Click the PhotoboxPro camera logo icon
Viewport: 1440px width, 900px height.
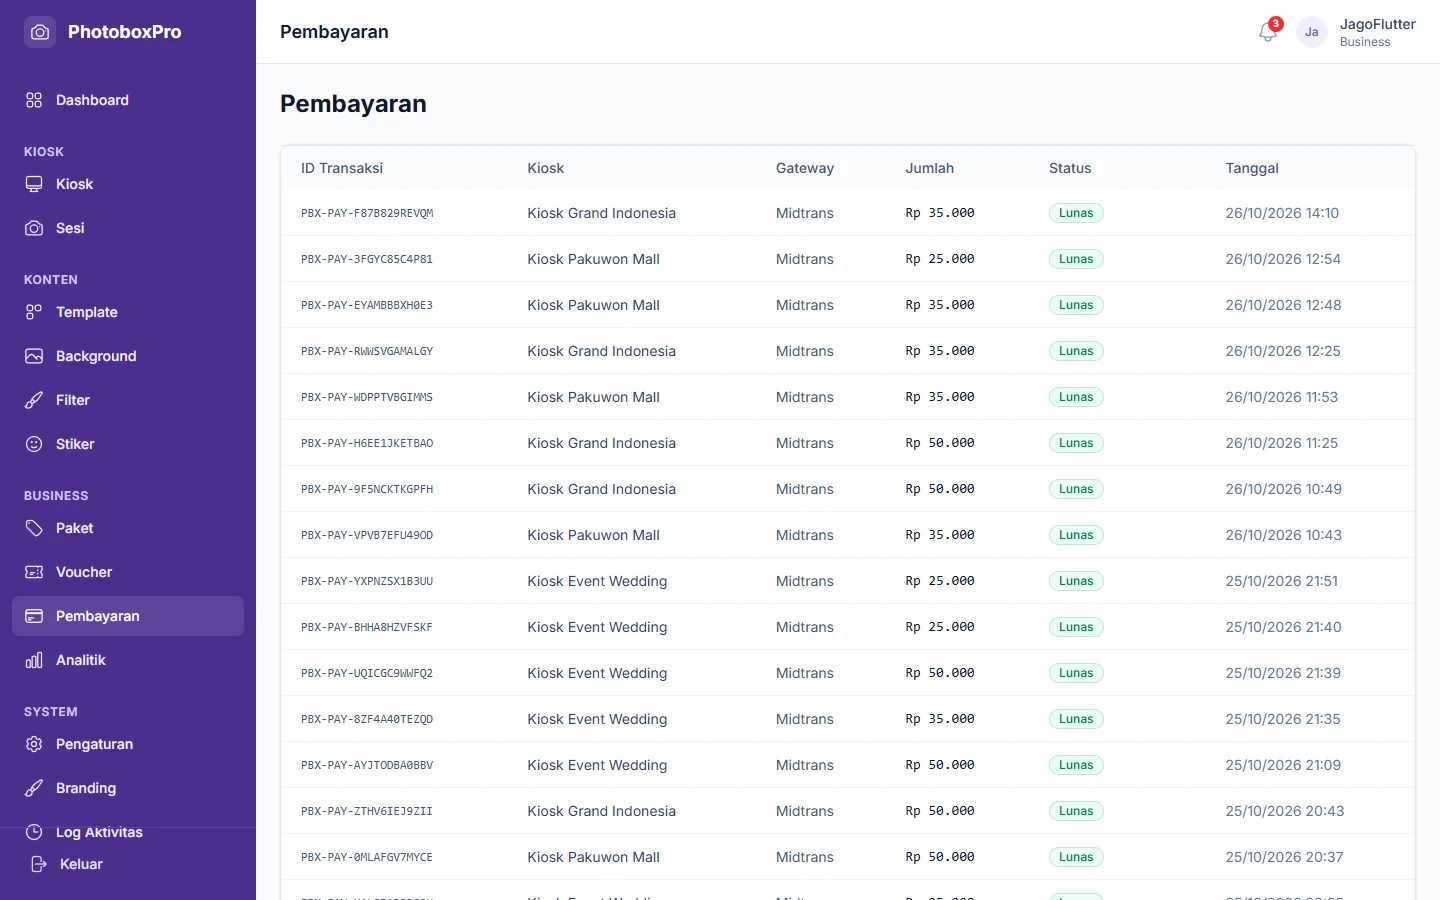[x=40, y=32]
